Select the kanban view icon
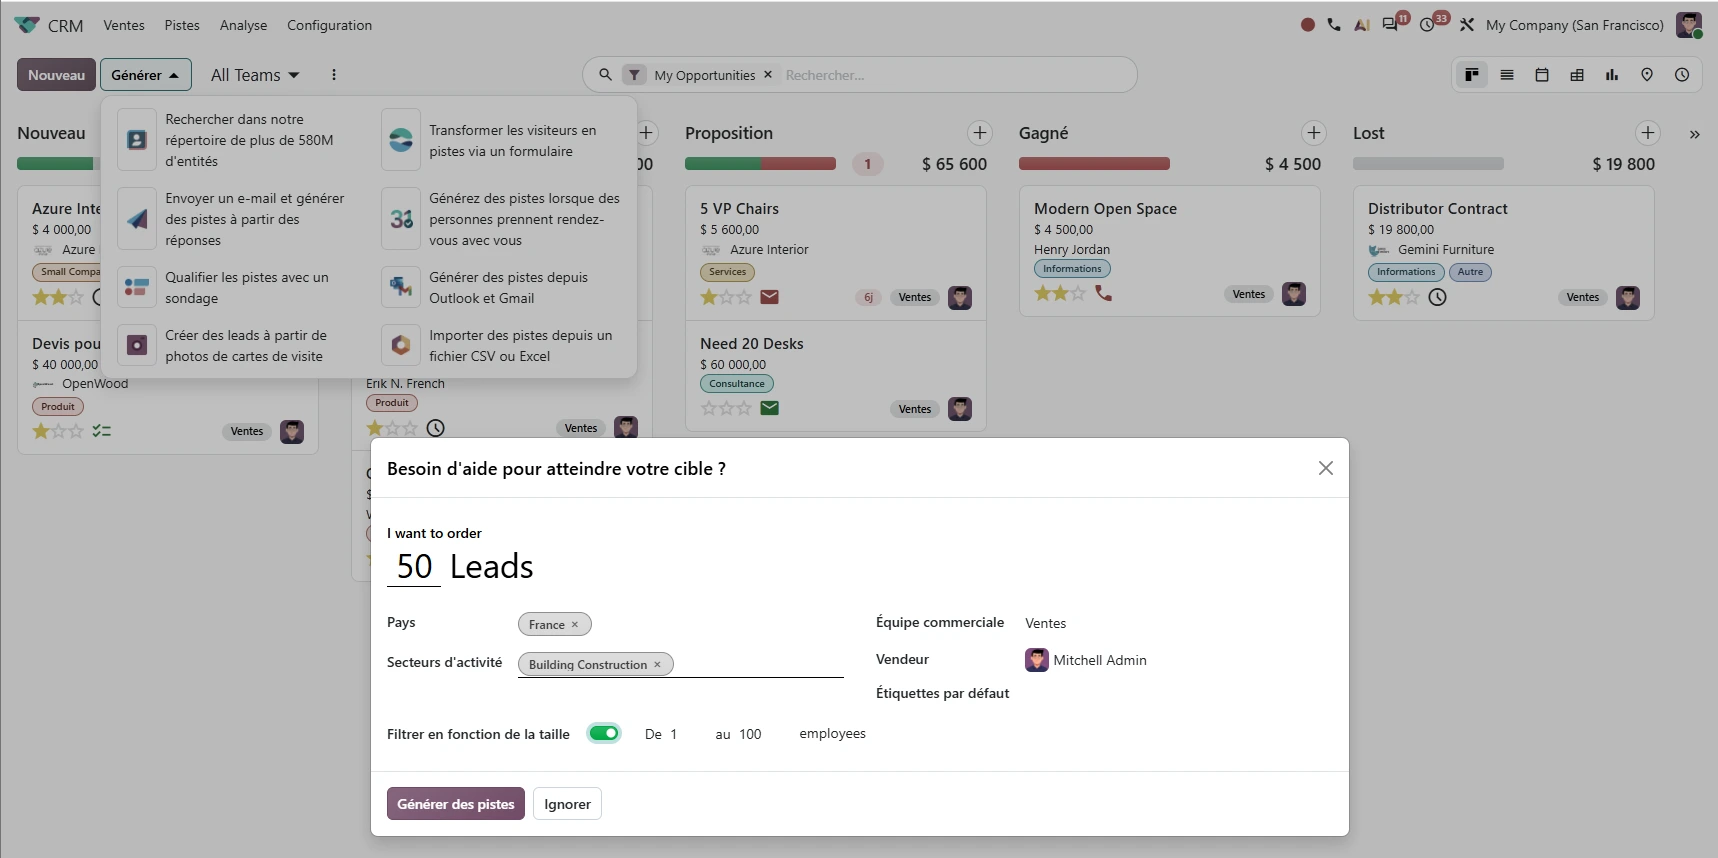1718x858 pixels. tap(1472, 75)
